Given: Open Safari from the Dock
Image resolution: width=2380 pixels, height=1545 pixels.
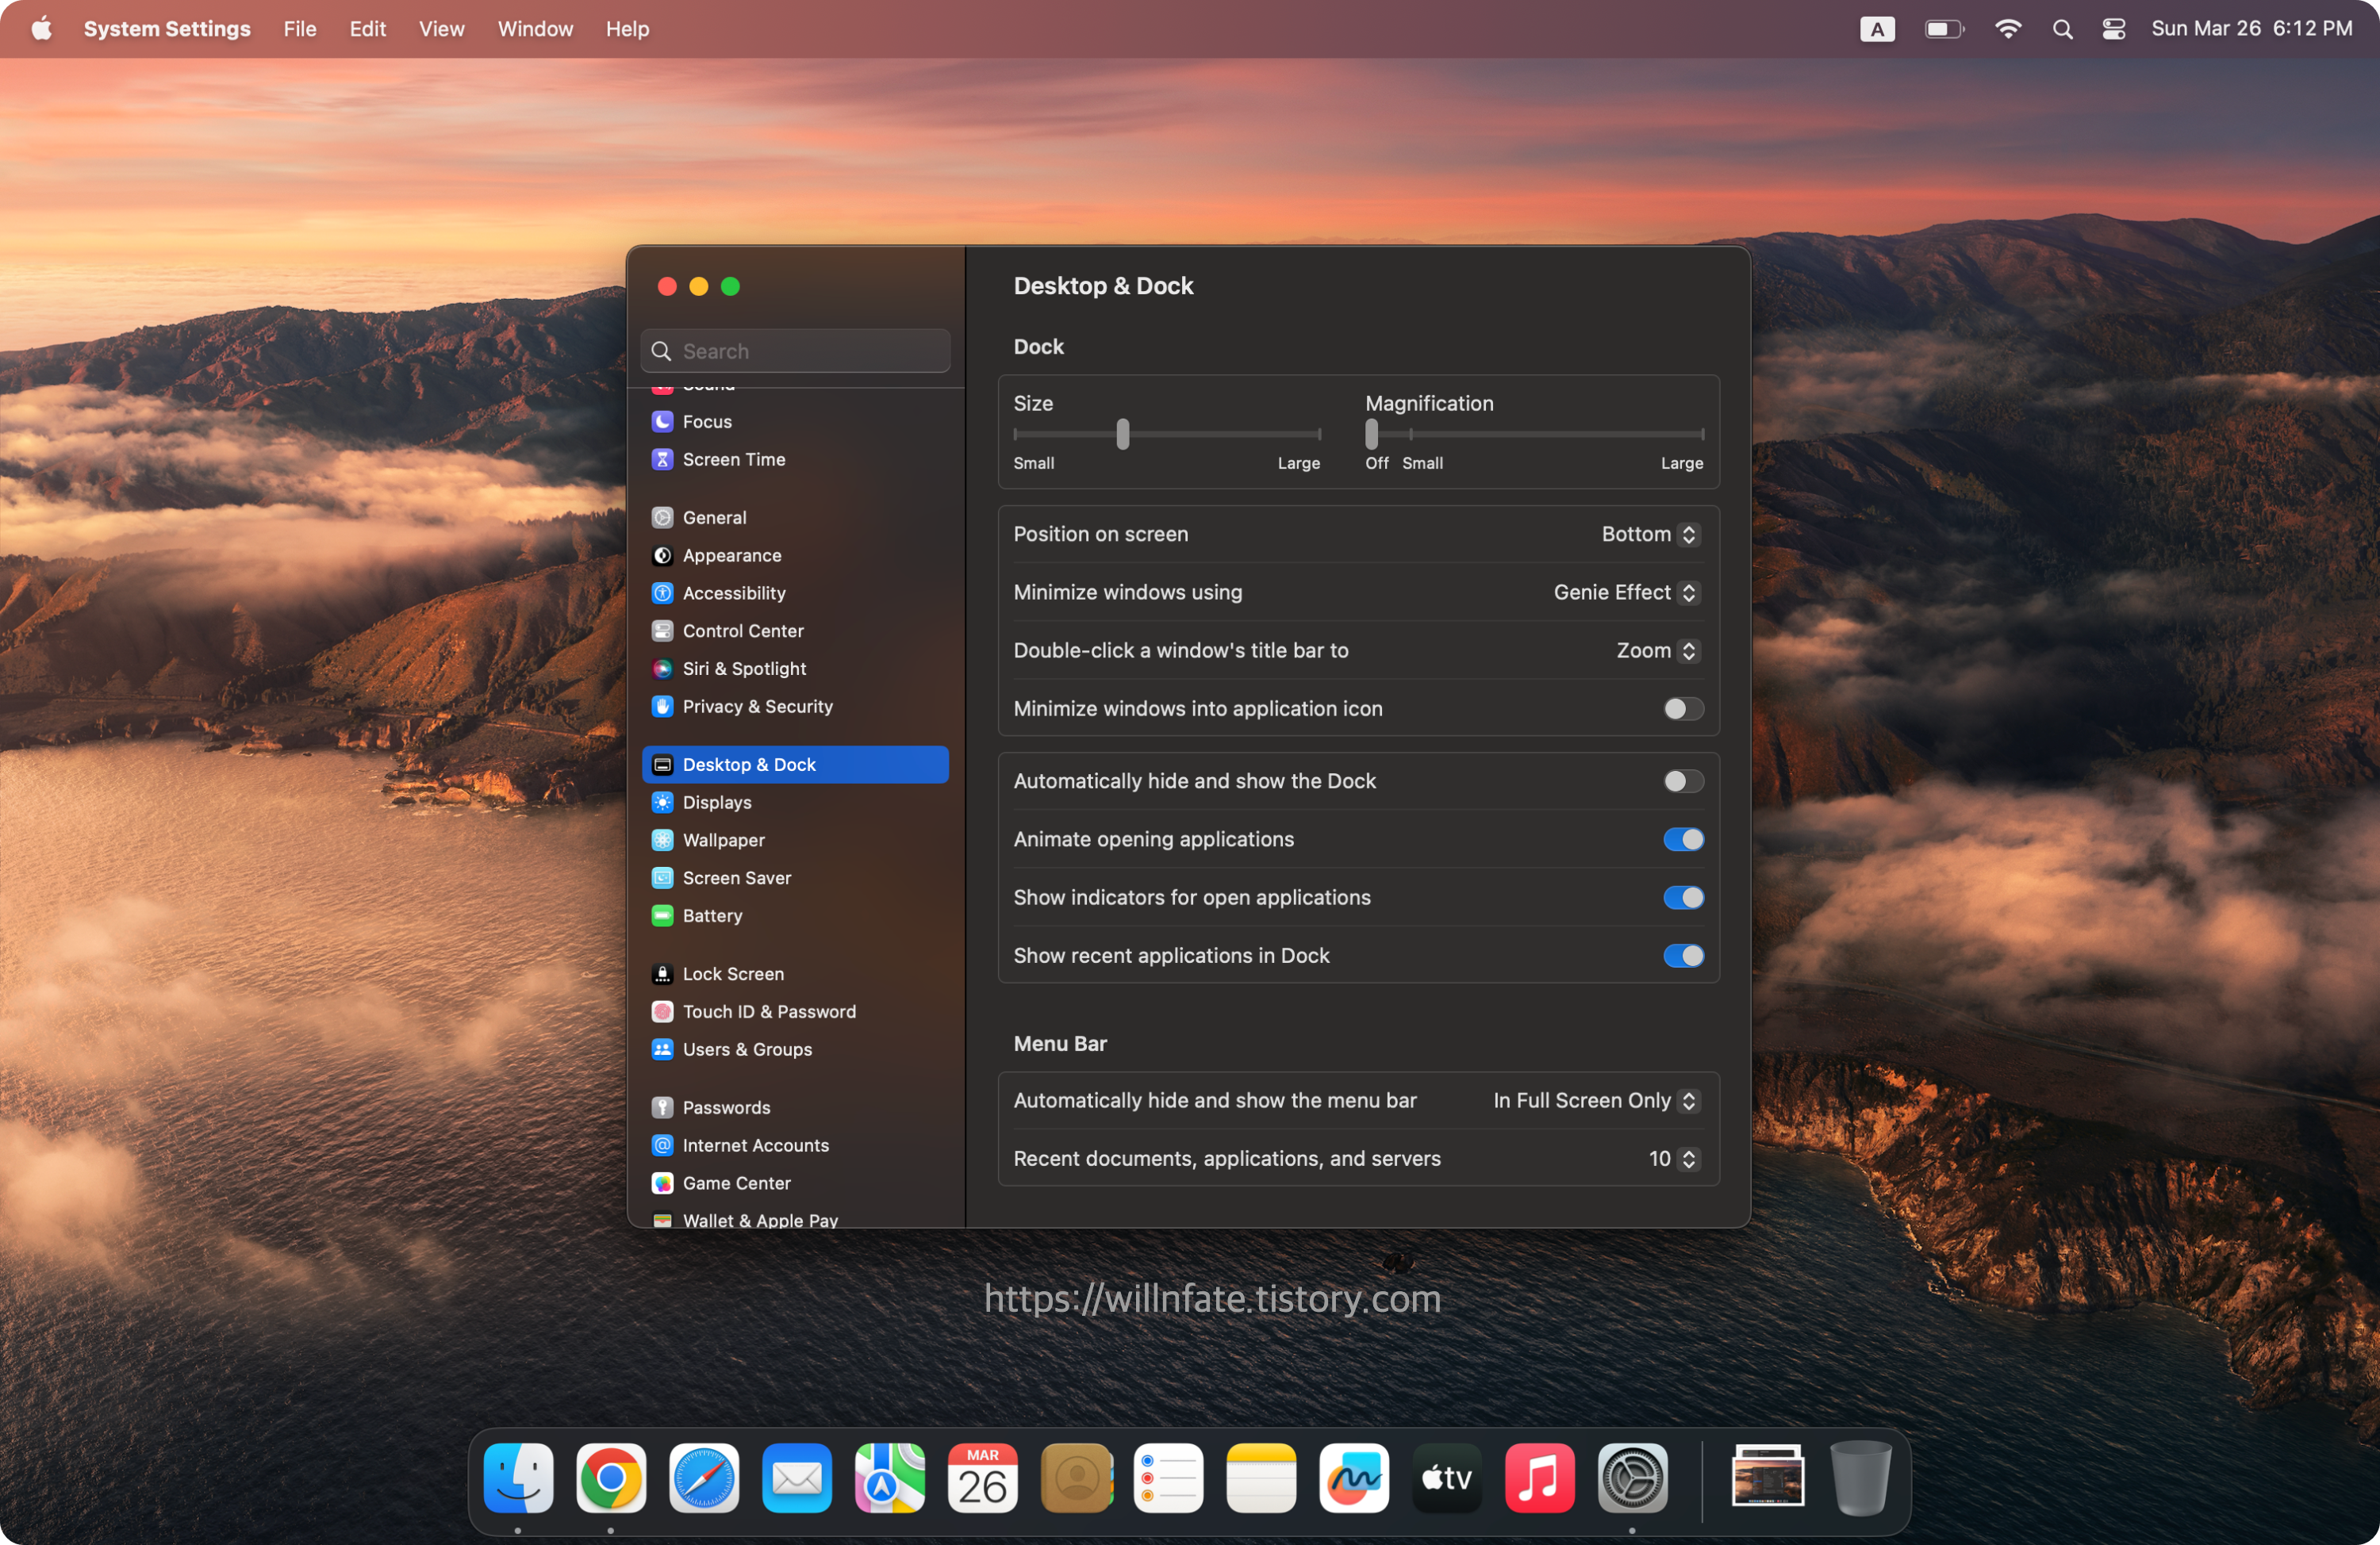Looking at the screenshot, I should pyautogui.click(x=703, y=1478).
